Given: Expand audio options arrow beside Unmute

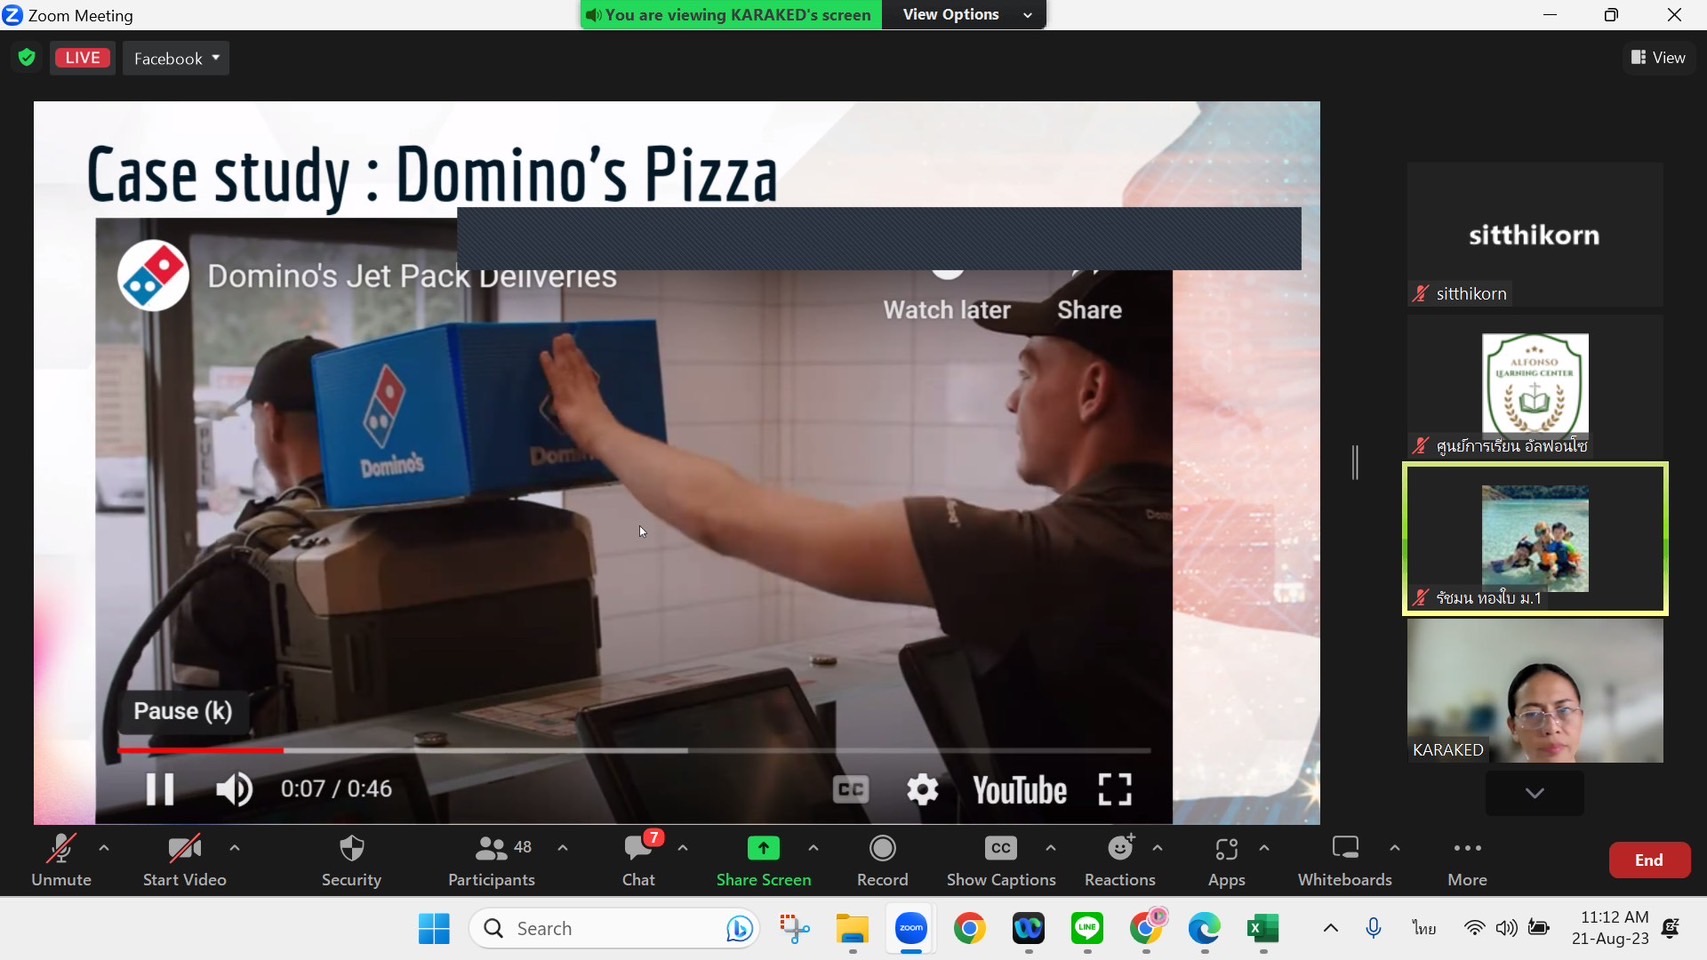Looking at the screenshot, I should click(104, 848).
